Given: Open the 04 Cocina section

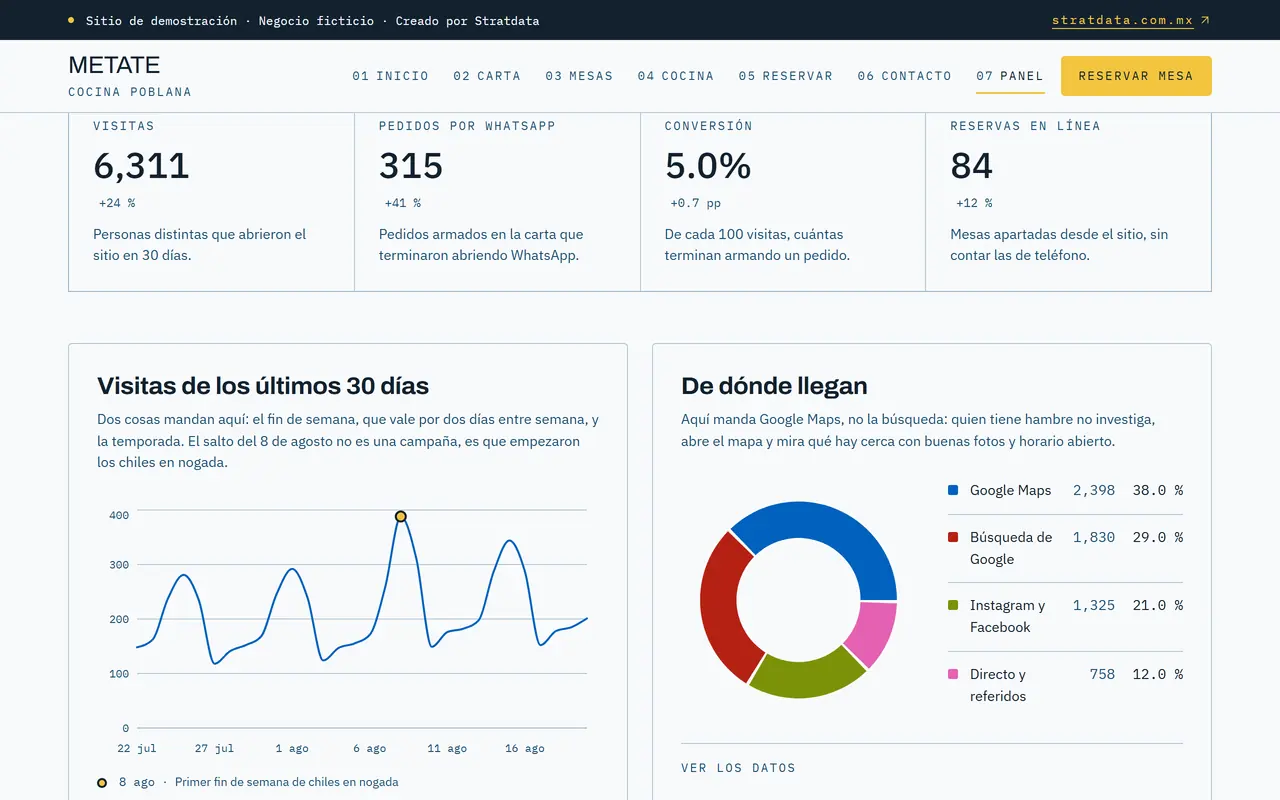Looking at the screenshot, I should 676,76.
